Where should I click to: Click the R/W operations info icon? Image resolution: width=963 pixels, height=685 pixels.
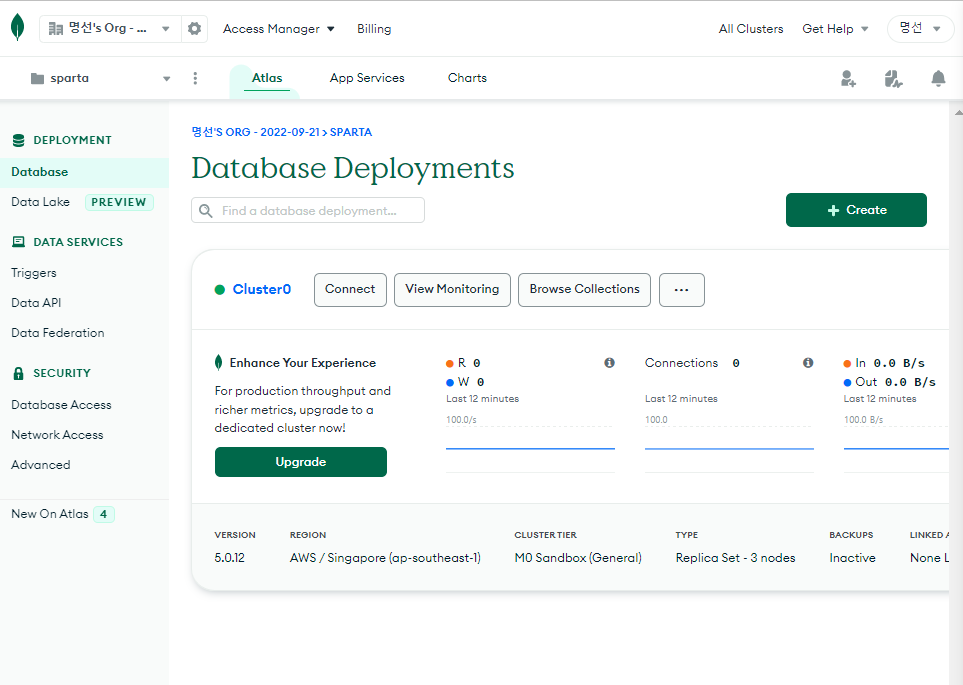(x=609, y=362)
